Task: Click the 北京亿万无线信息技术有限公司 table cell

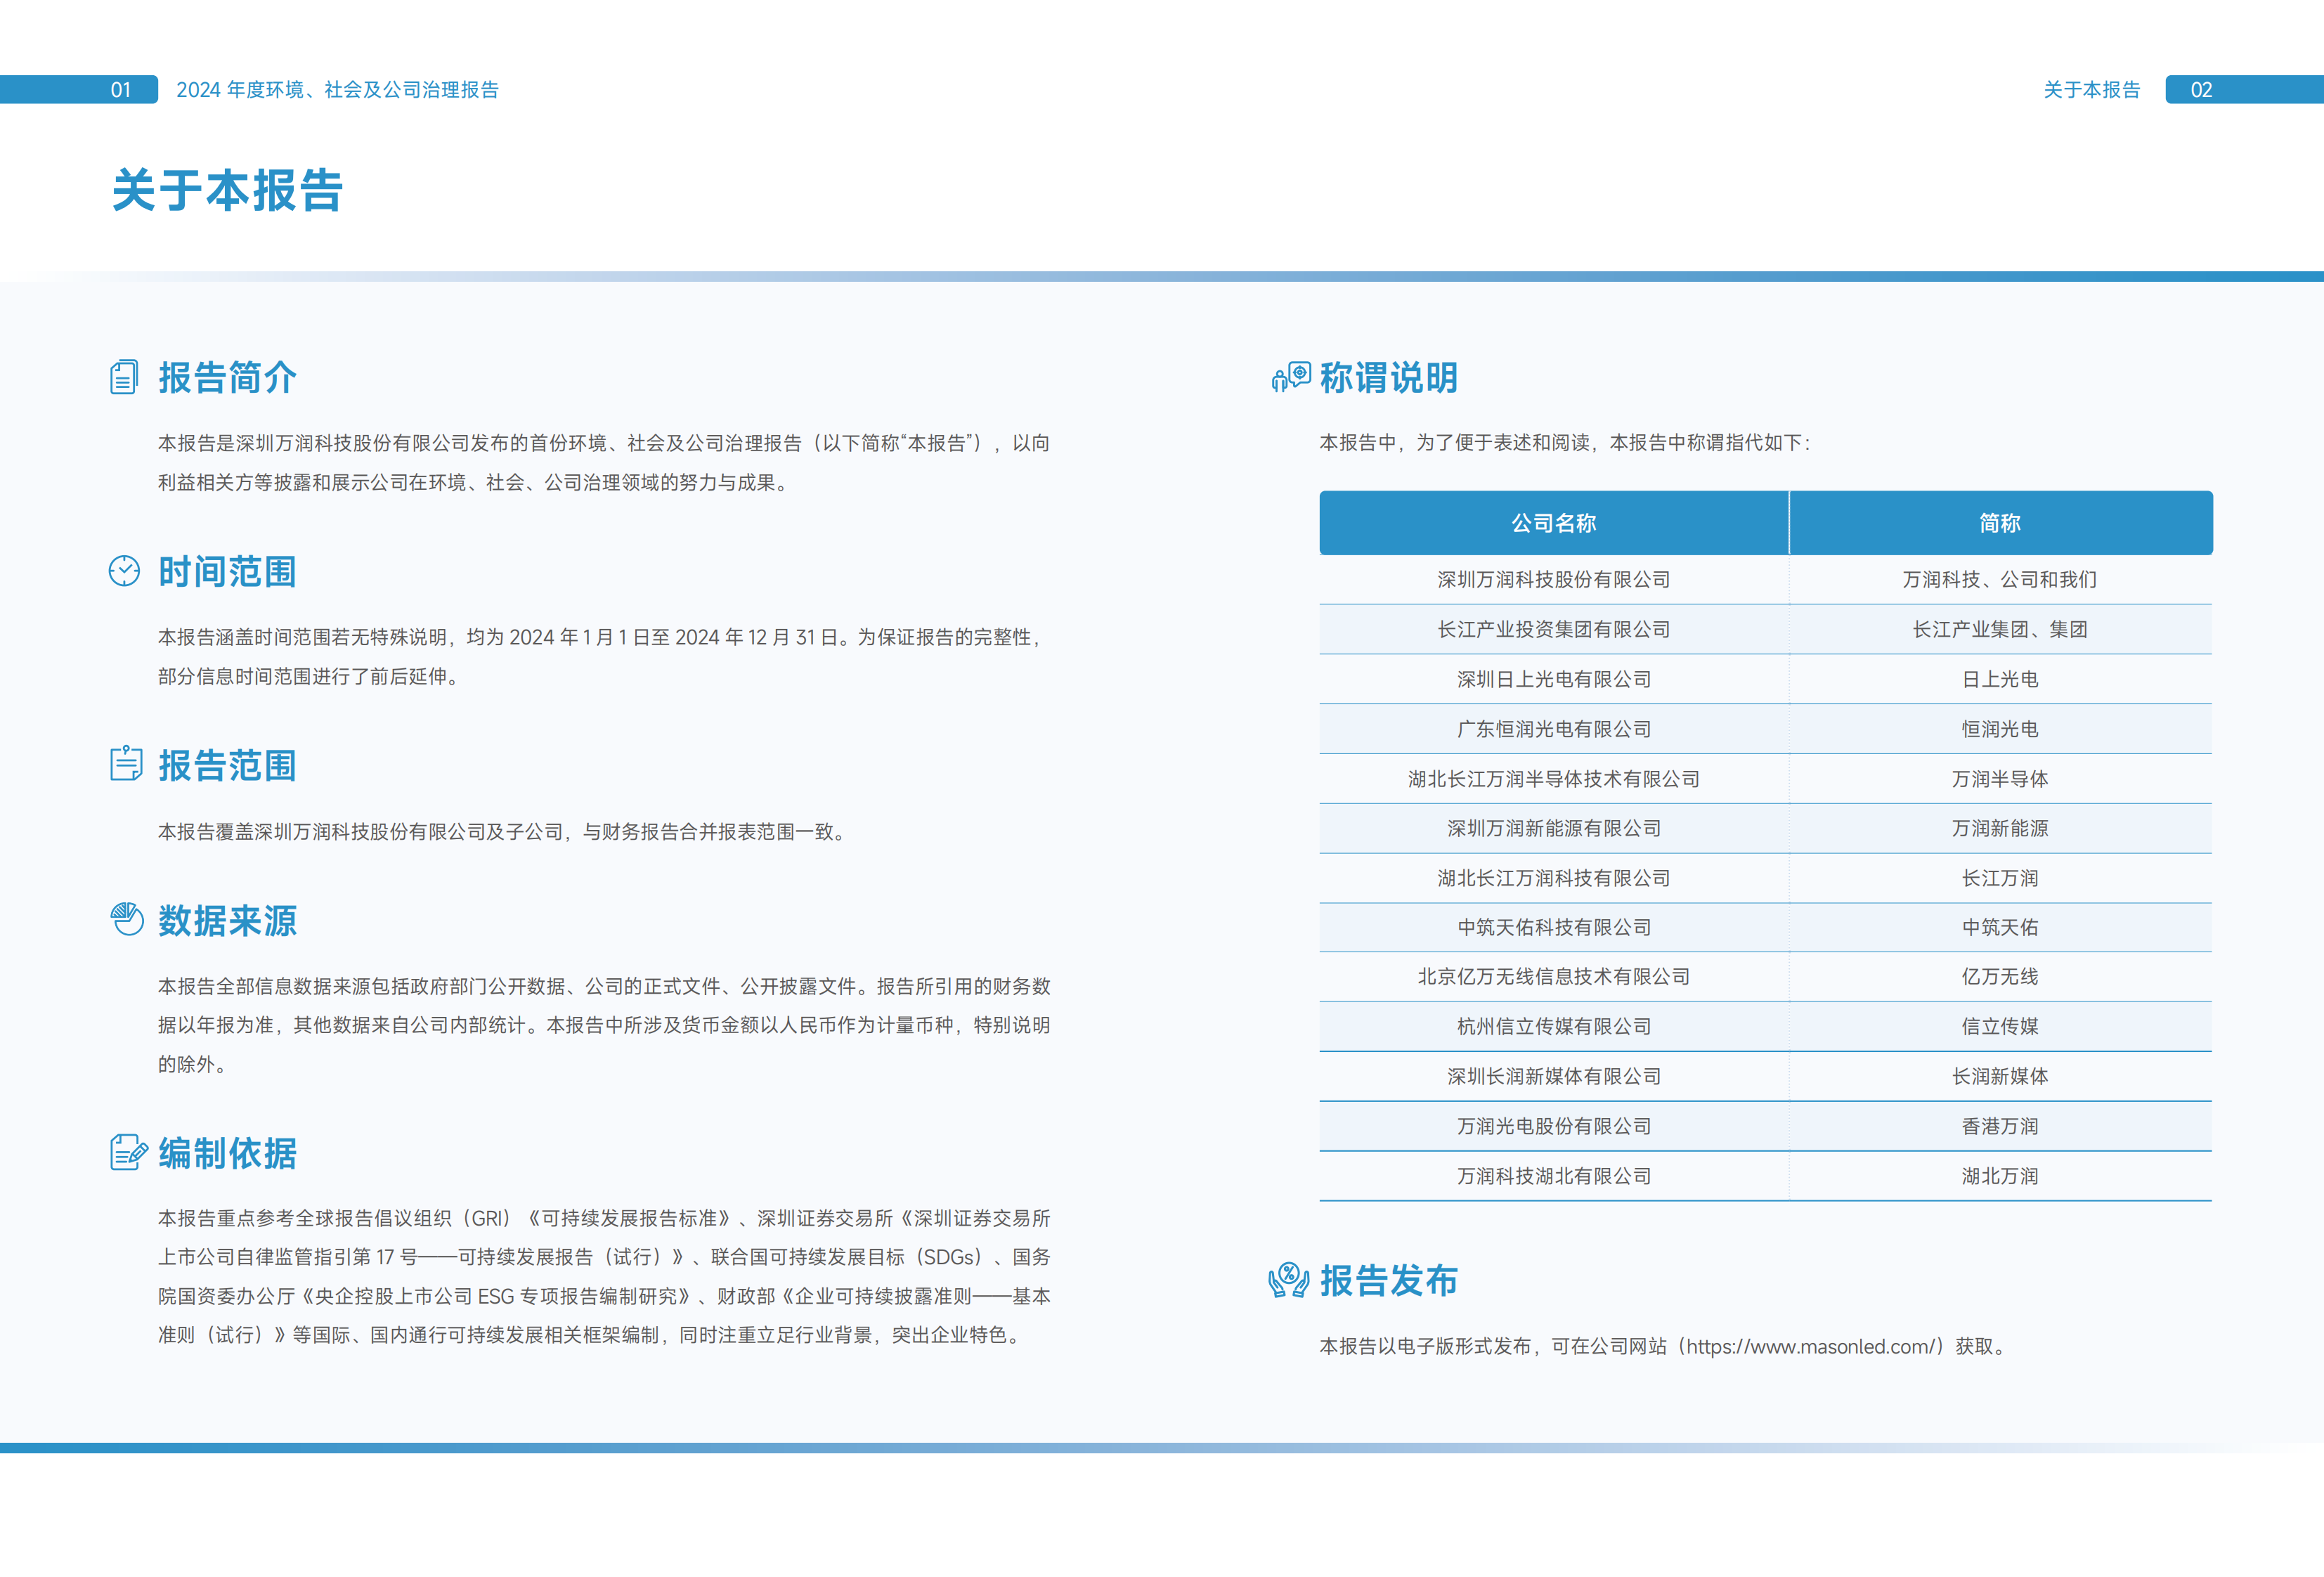Action: [x=1553, y=976]
